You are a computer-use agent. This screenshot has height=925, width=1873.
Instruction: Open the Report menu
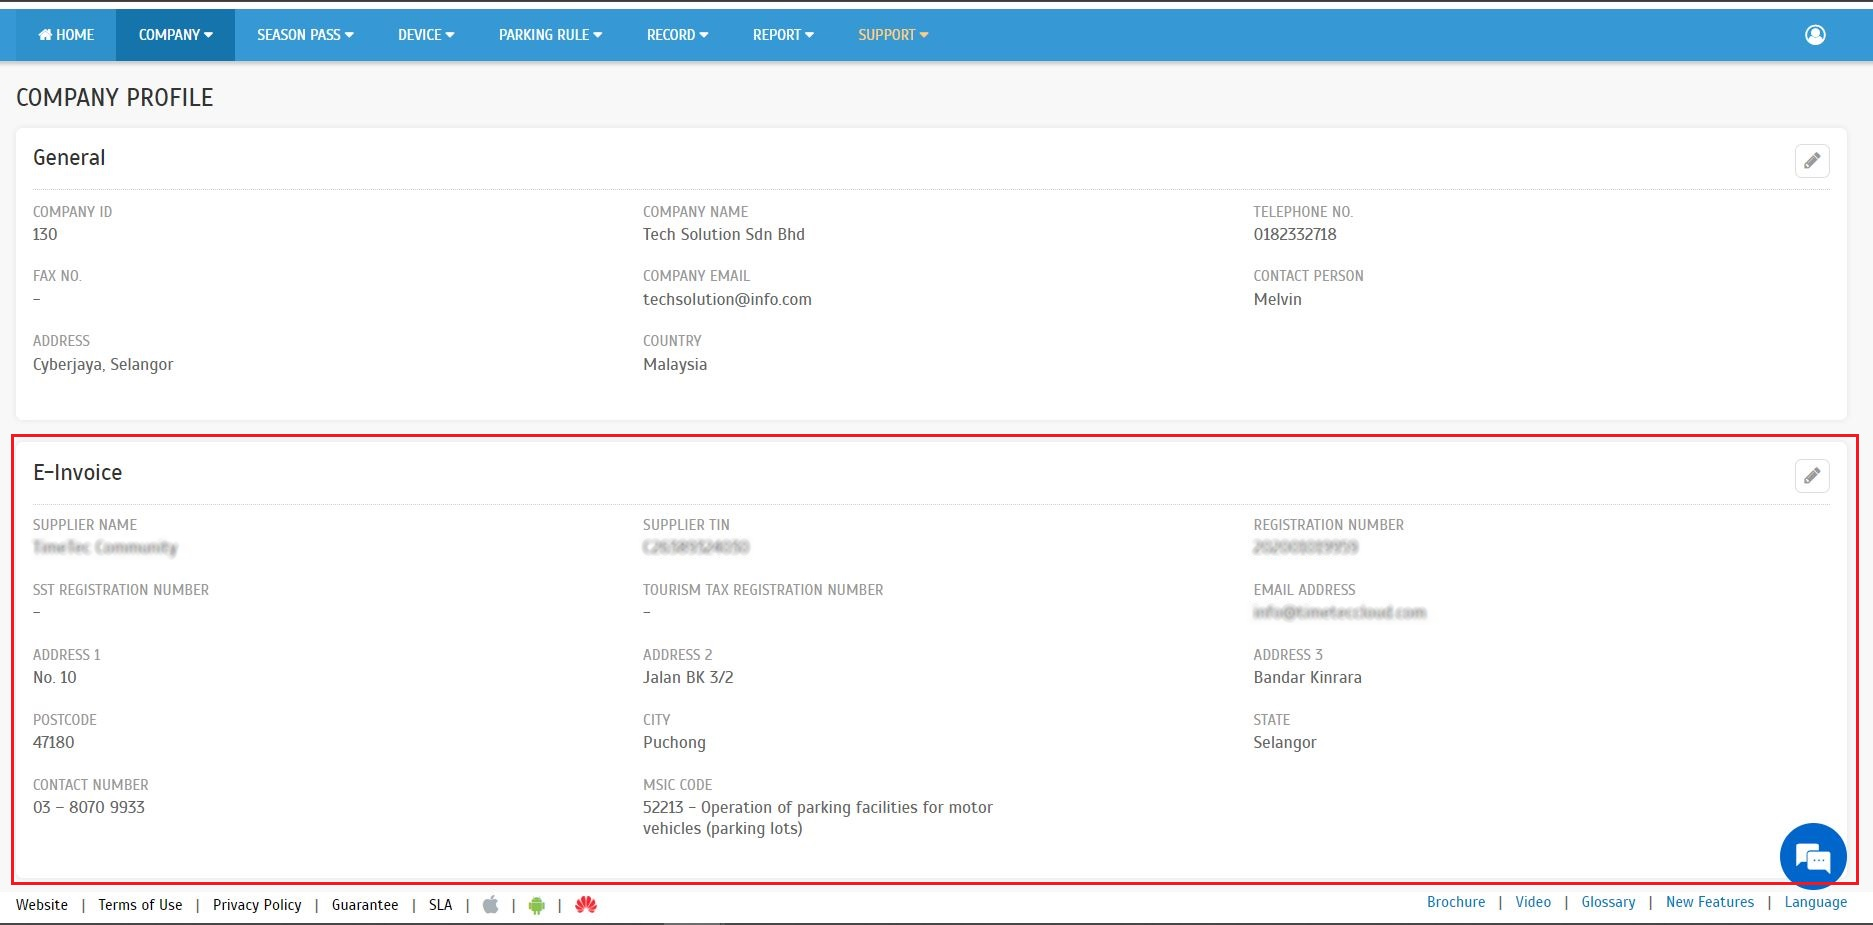(783, 35)
